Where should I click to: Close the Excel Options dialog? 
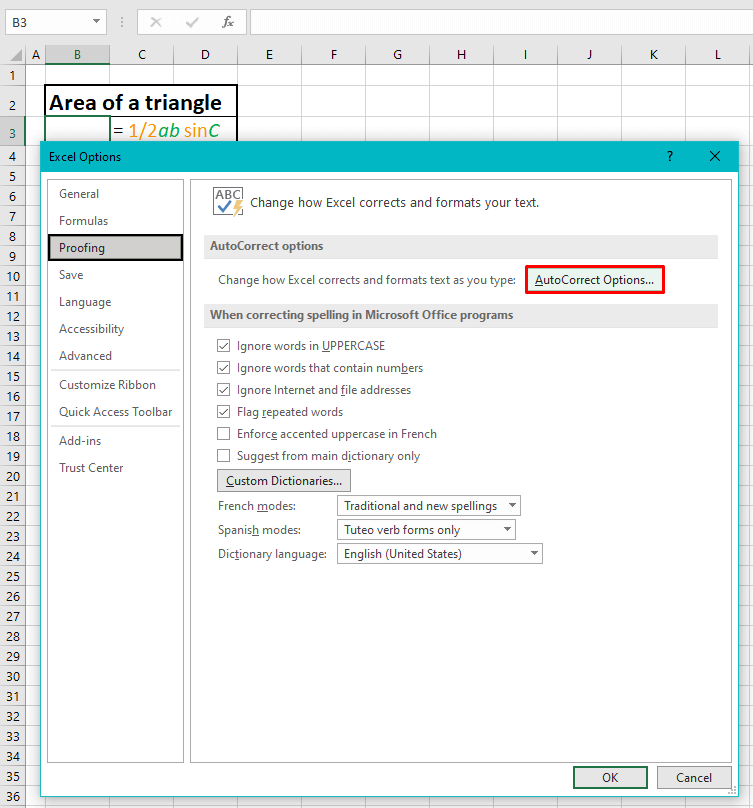click(714, 156)
